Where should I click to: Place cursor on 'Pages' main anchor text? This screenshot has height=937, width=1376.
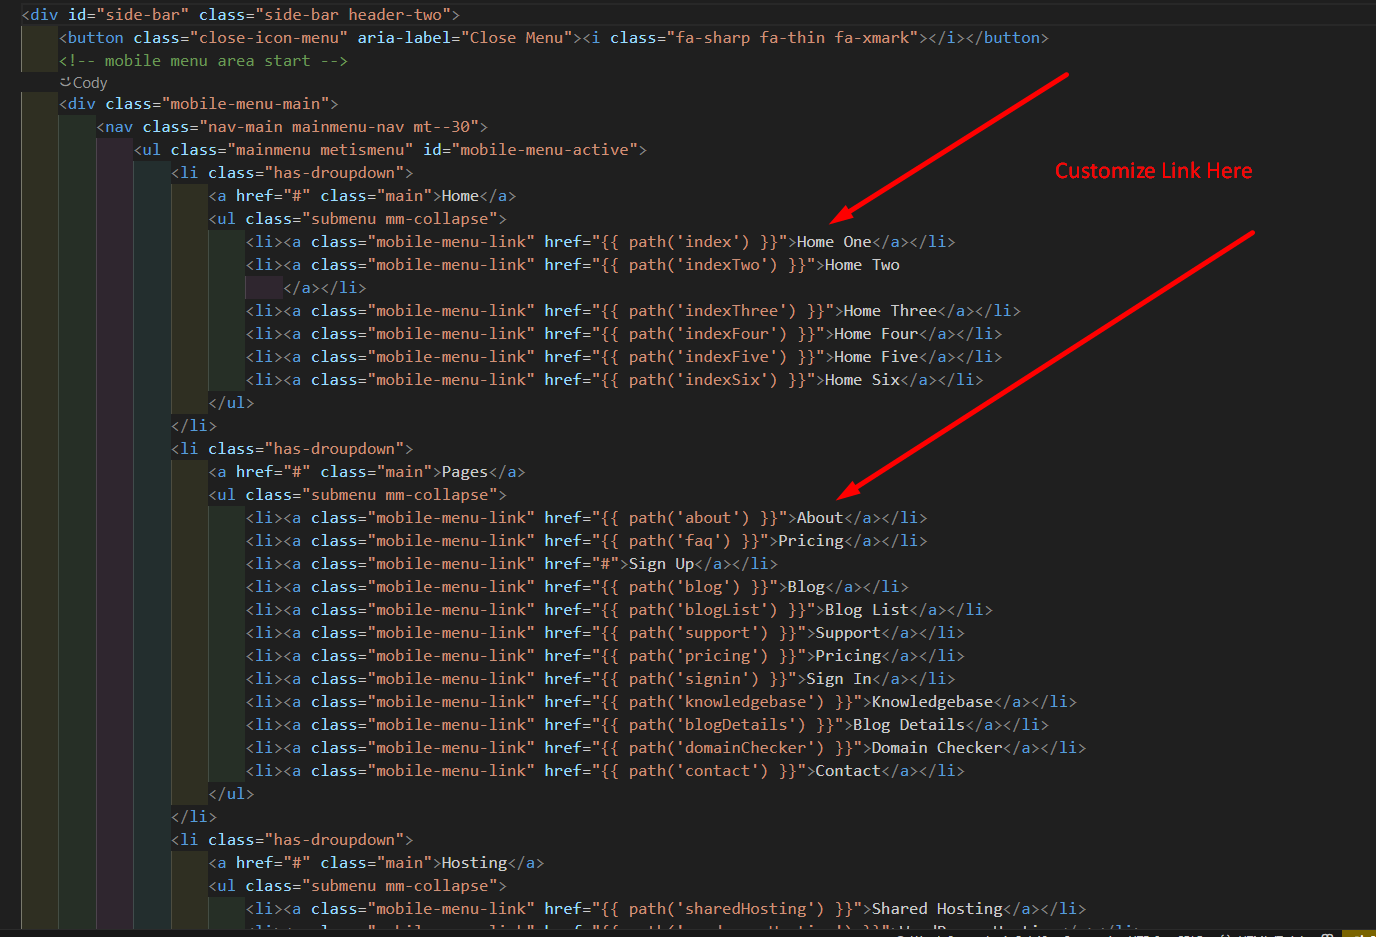[x=464, y=472]
